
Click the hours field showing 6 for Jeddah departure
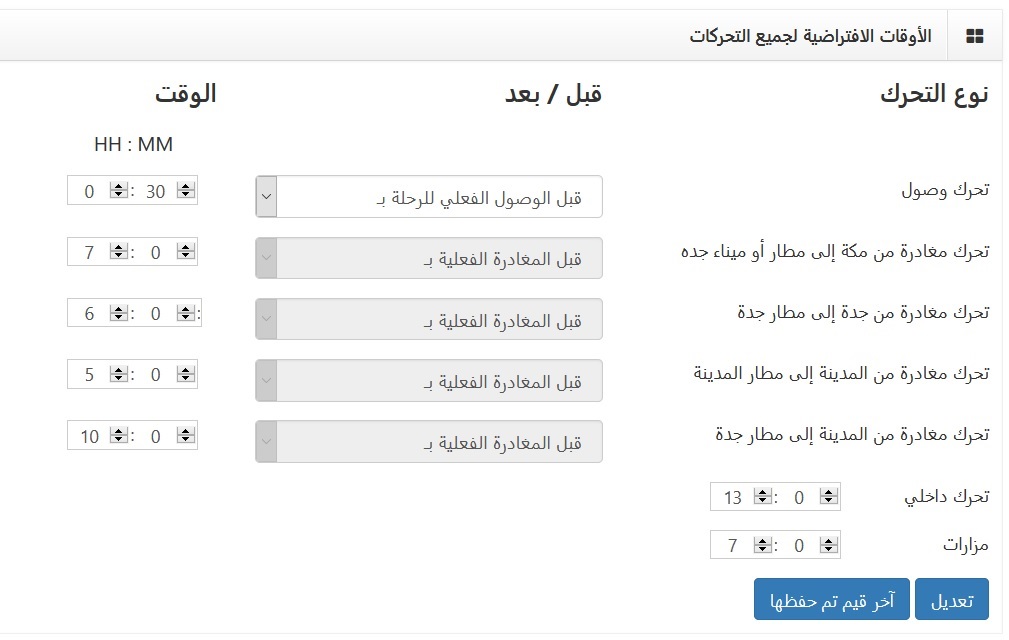coord(88,313)
